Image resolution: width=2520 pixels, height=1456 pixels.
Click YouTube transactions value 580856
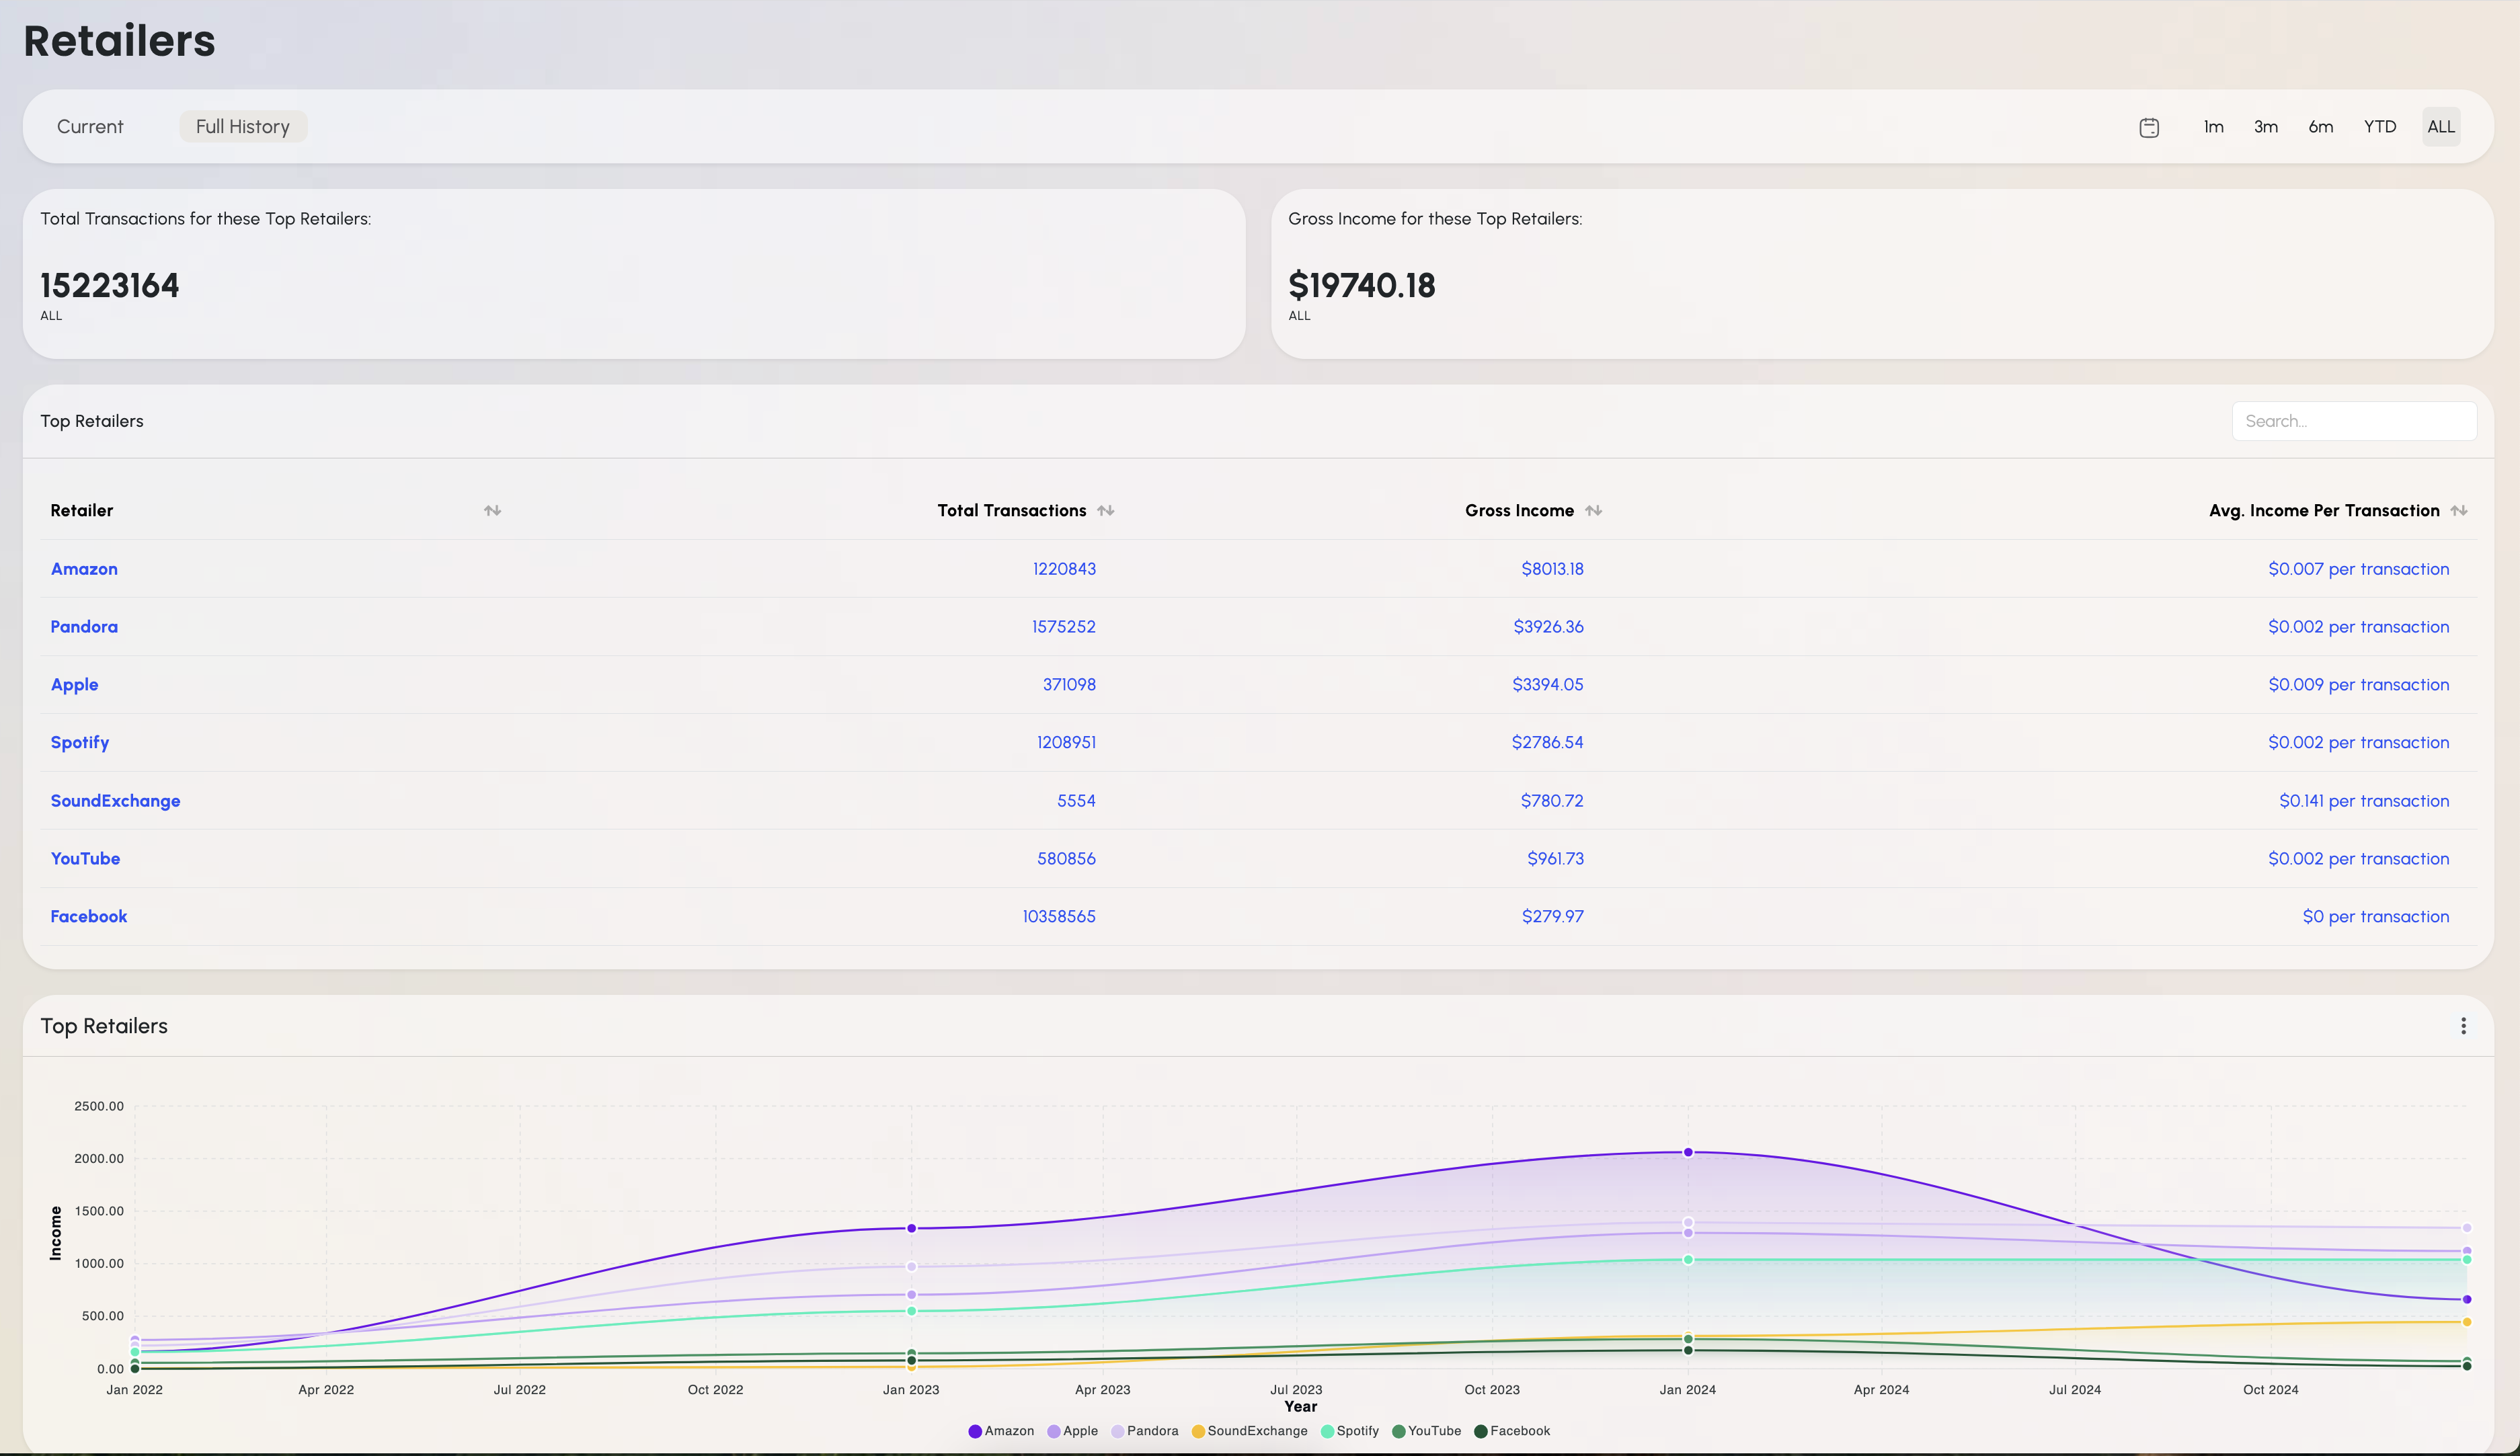1066,859
